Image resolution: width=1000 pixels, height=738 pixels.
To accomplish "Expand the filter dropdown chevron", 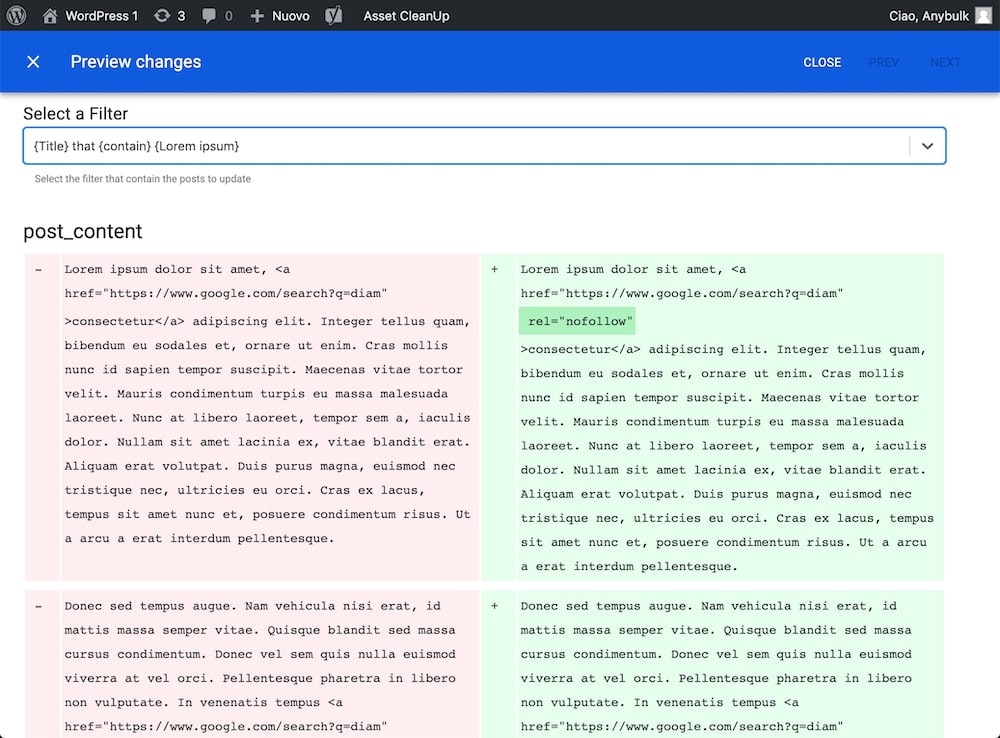I will [x=927, y=146].
